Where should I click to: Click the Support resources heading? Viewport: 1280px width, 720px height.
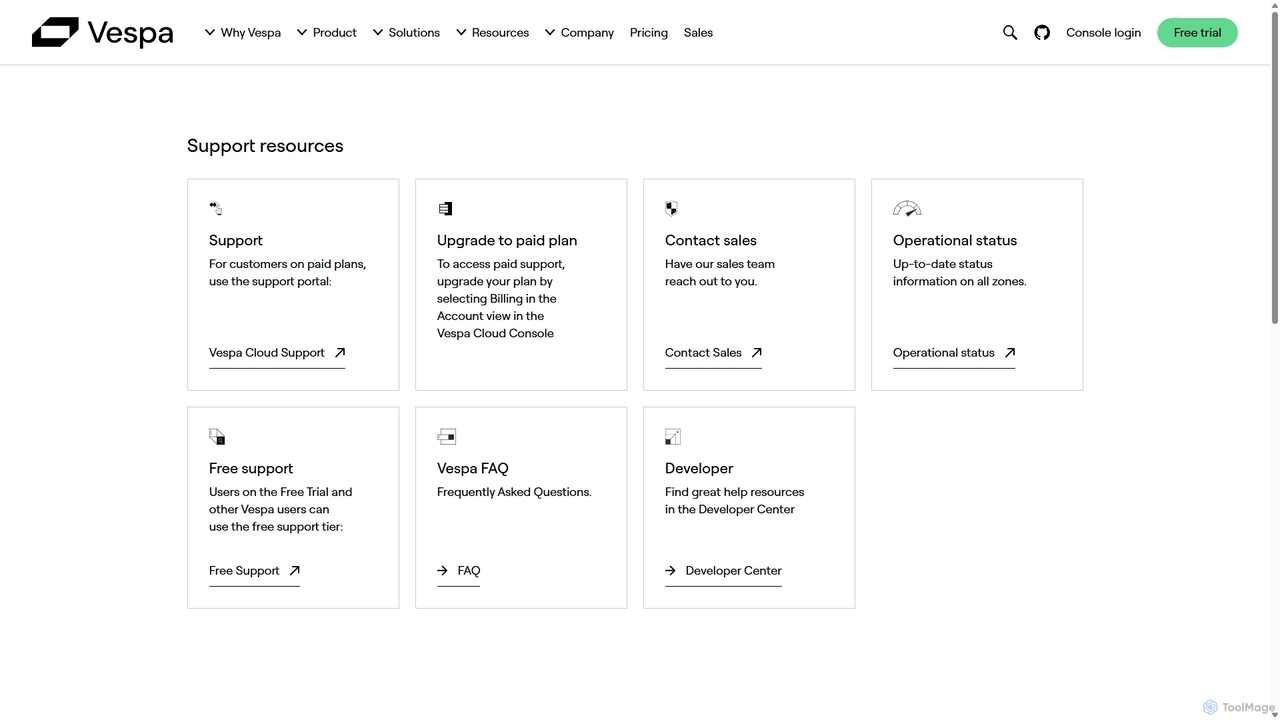pos(265,146)
